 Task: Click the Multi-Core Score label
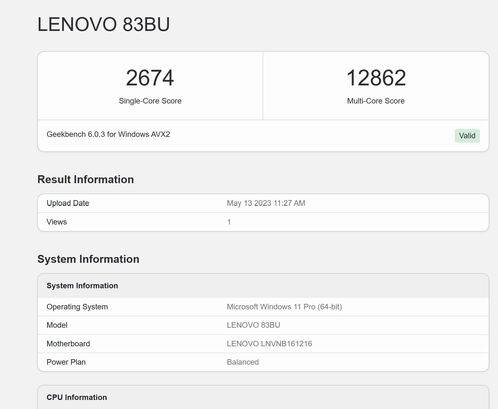point(376,101)
